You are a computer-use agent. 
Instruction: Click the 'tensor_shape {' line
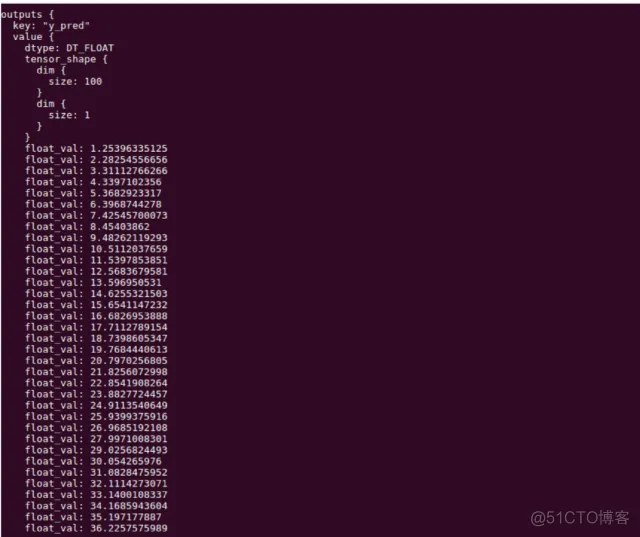(66, 59)
